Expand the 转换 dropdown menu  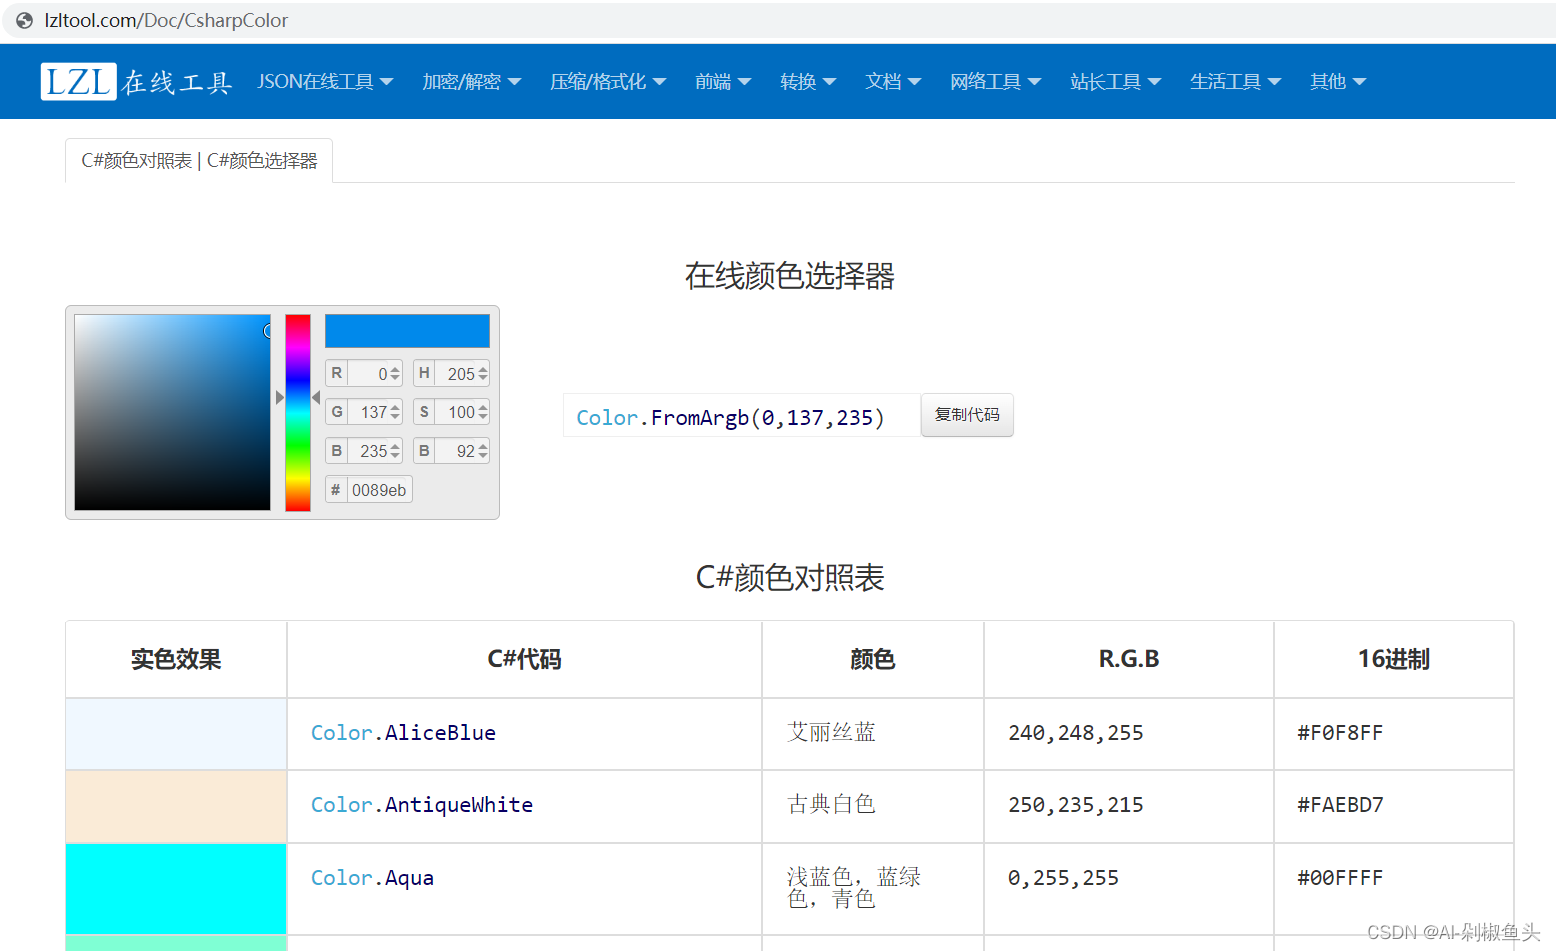[x=807, y=81]
